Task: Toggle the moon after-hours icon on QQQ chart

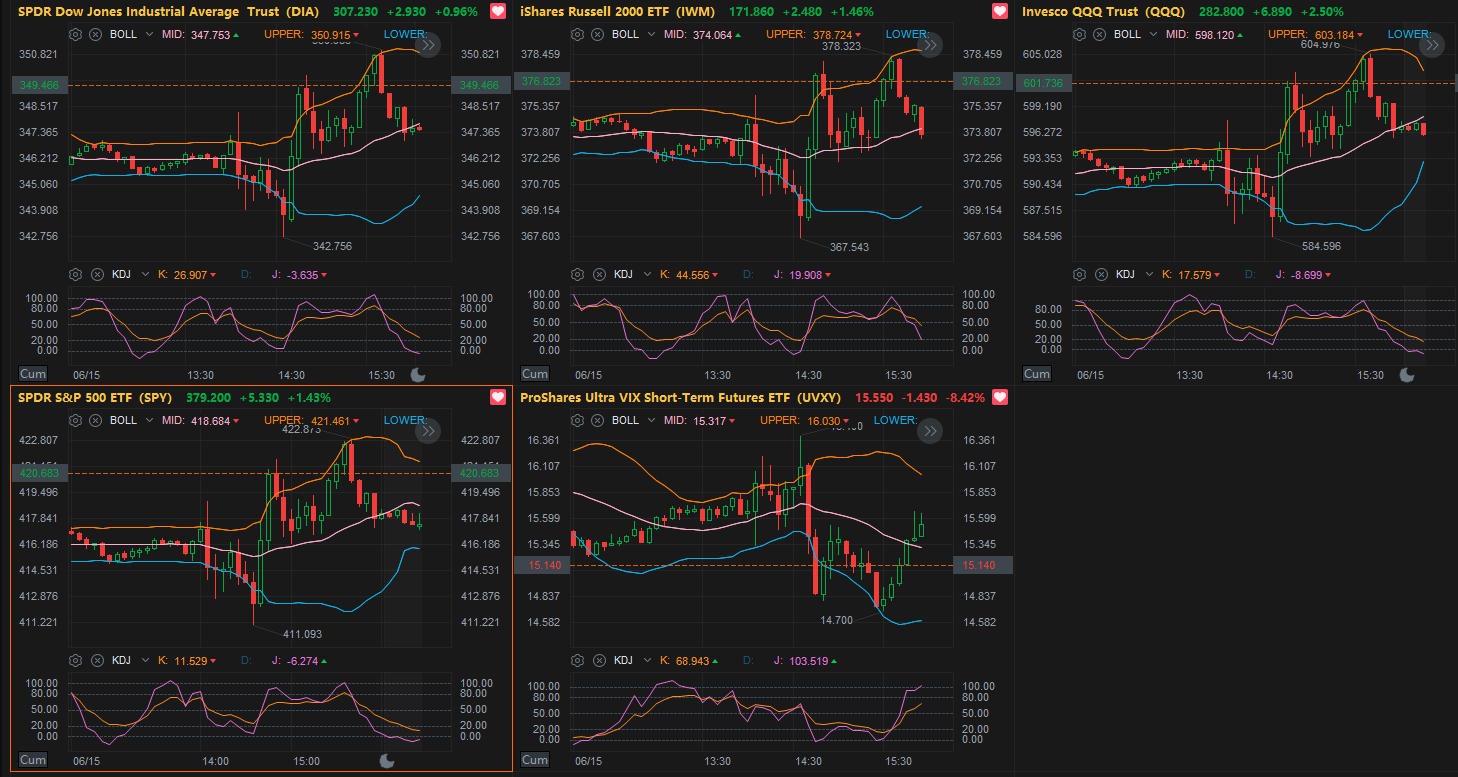Action: point(1406,375)
